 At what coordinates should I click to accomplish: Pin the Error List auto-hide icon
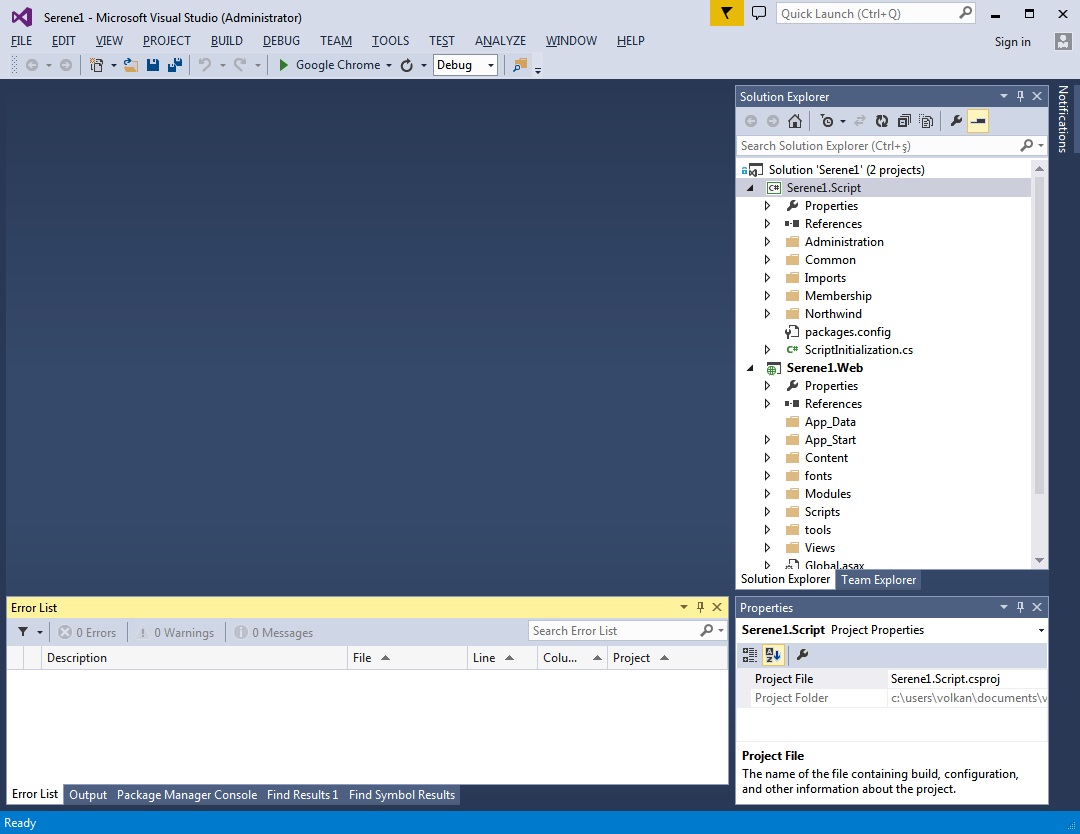(x=700, y=607)
